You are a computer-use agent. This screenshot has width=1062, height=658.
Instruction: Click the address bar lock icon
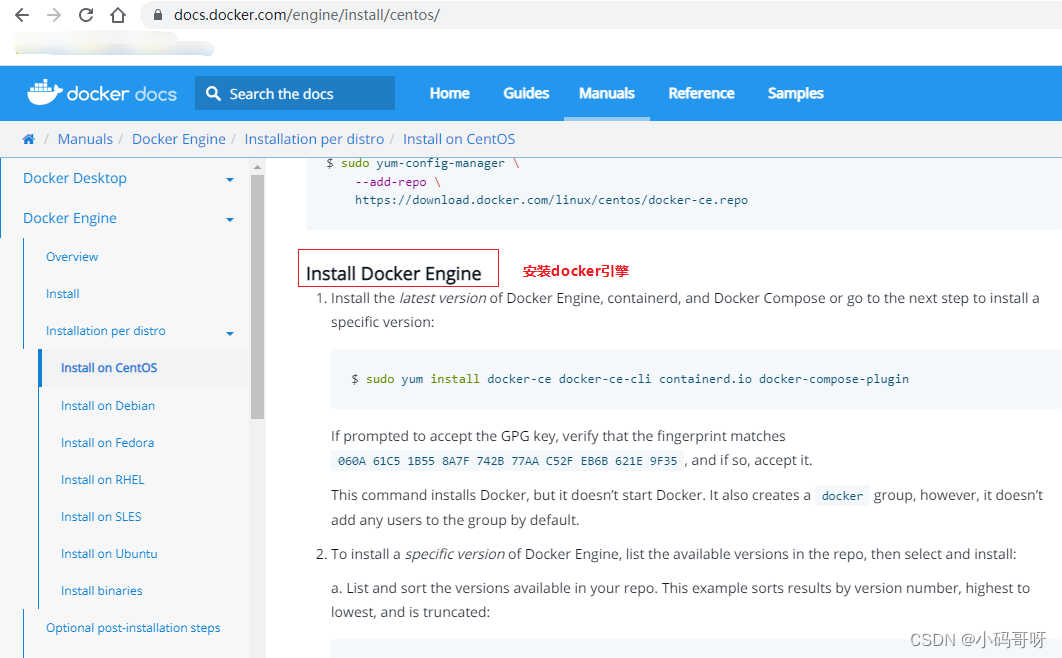click(x=158, y=16)
